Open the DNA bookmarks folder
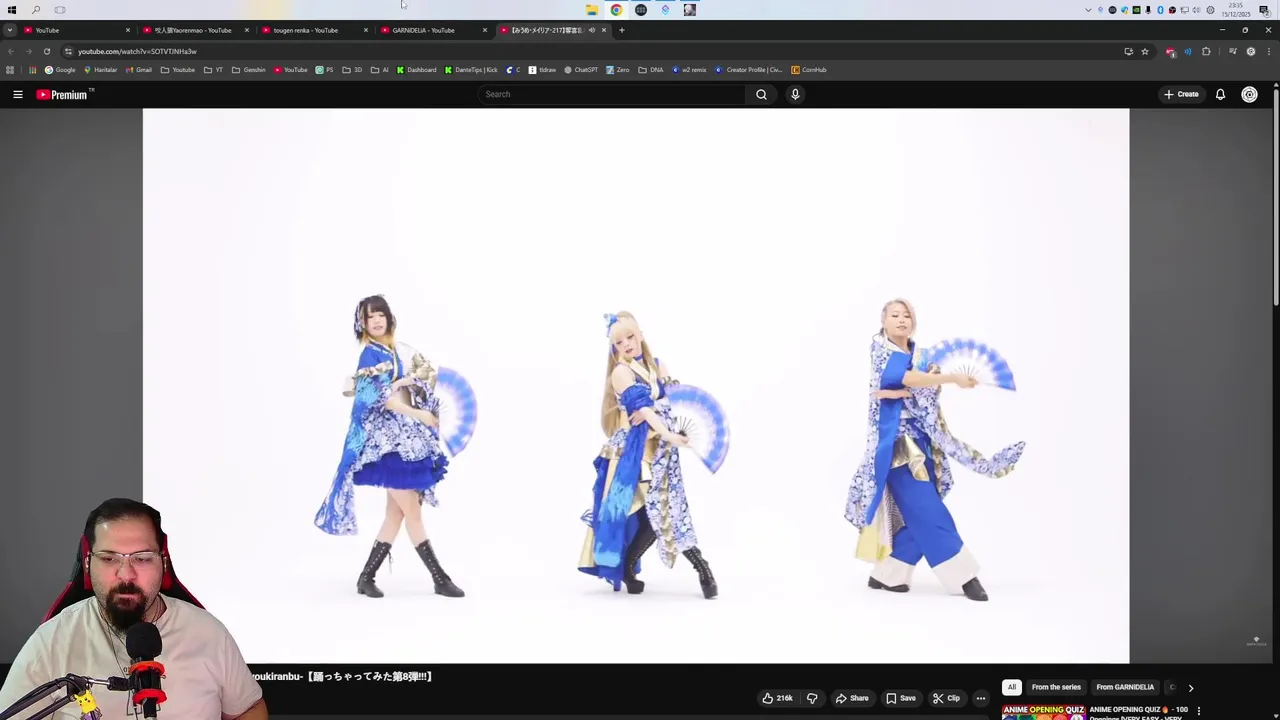The height and width of the screenshot is (720, 1280). [x=651, y=70]
